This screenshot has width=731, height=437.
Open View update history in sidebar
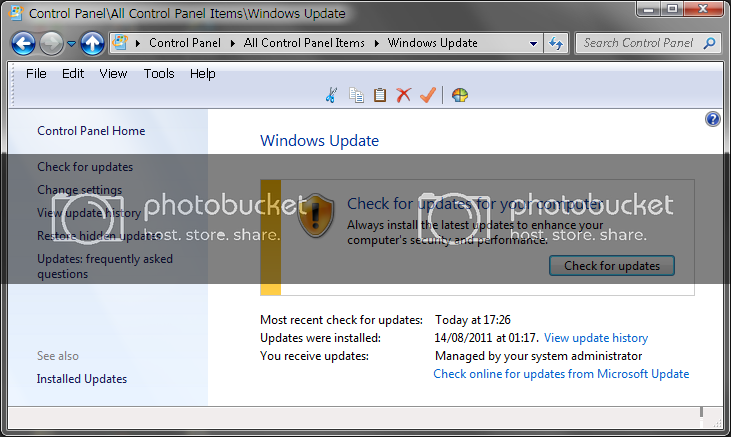click(89, 213)
